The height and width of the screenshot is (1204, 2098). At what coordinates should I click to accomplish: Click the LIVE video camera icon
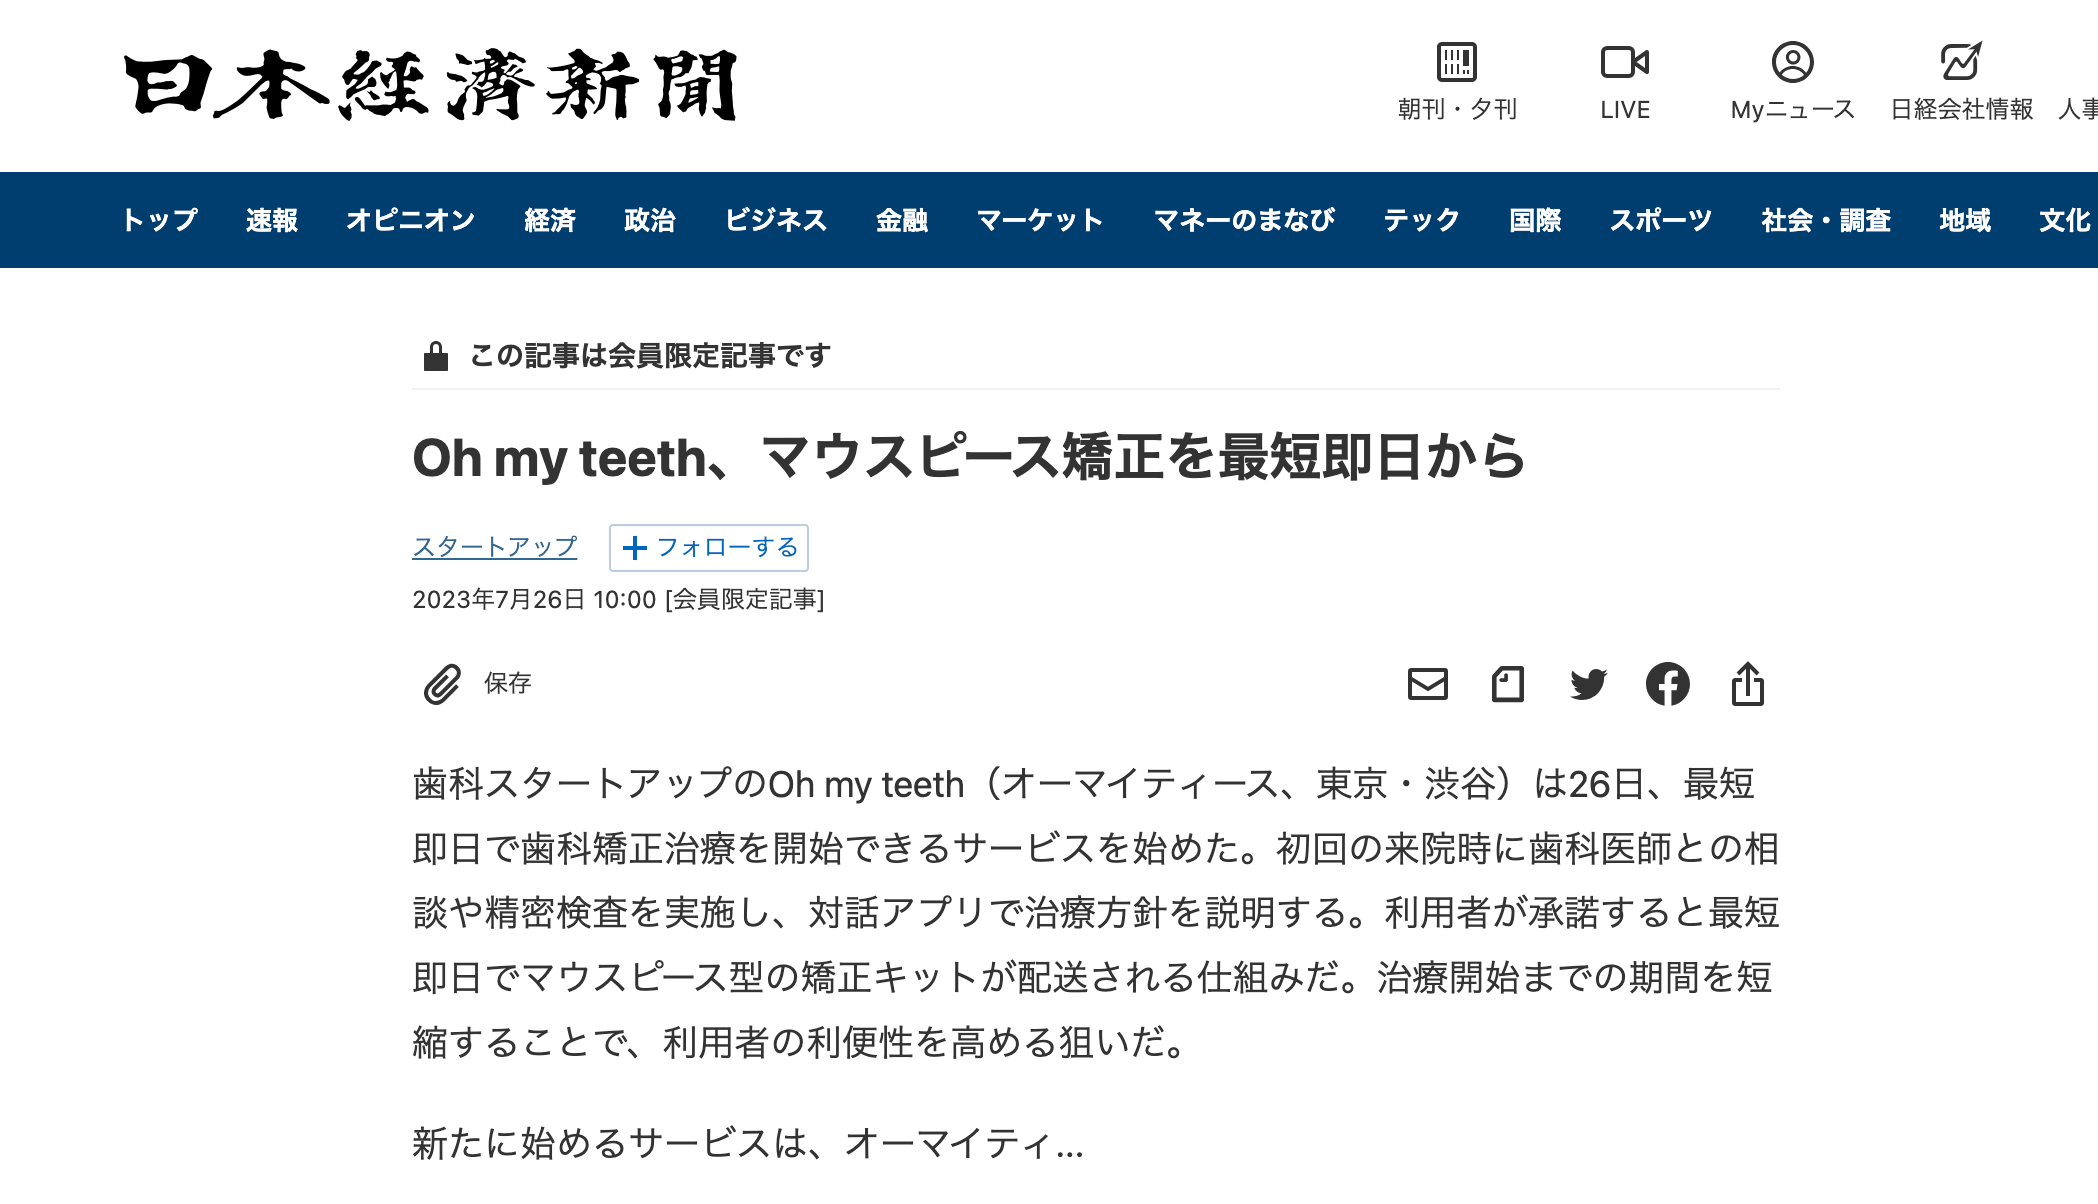[x=1625, y=62]
